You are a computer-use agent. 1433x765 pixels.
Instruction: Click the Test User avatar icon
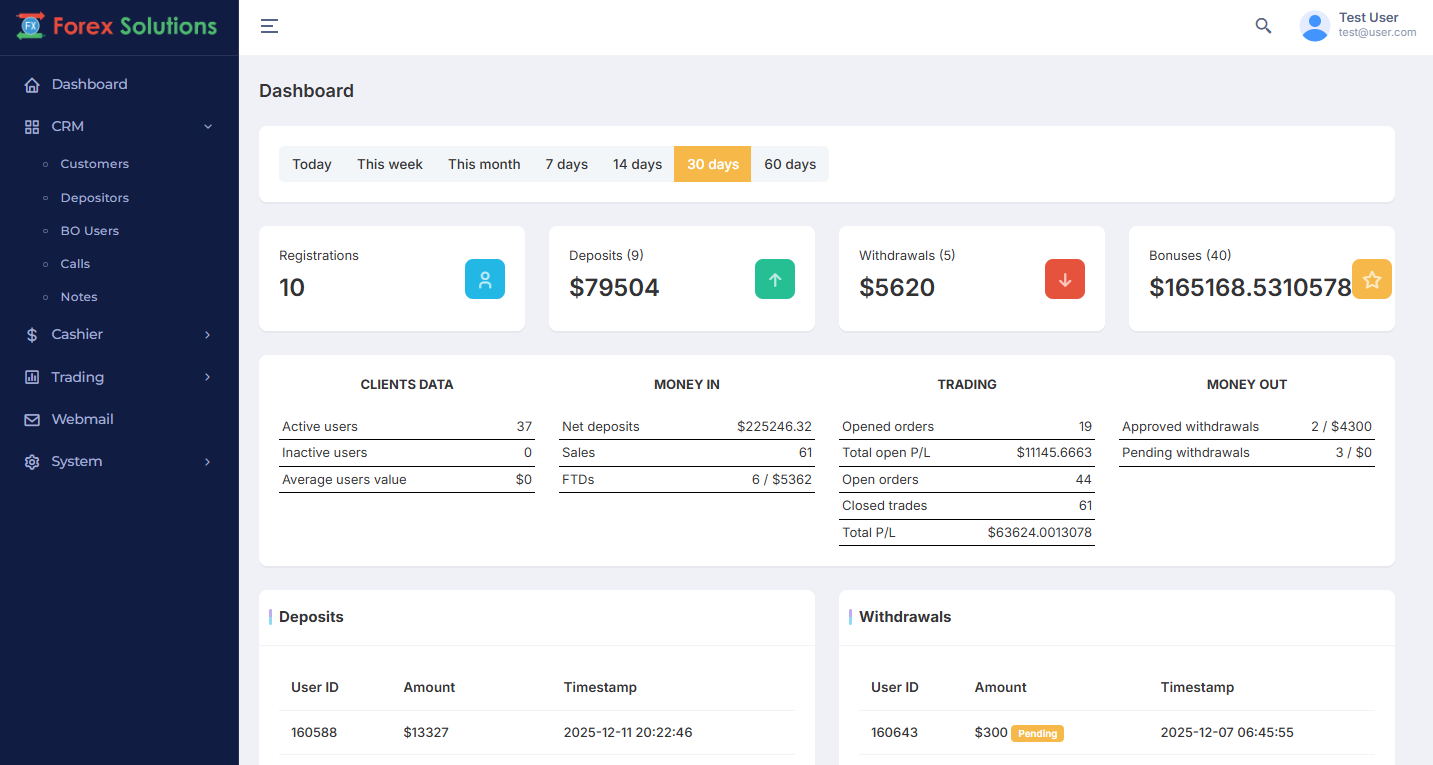tap(1314, 26)
